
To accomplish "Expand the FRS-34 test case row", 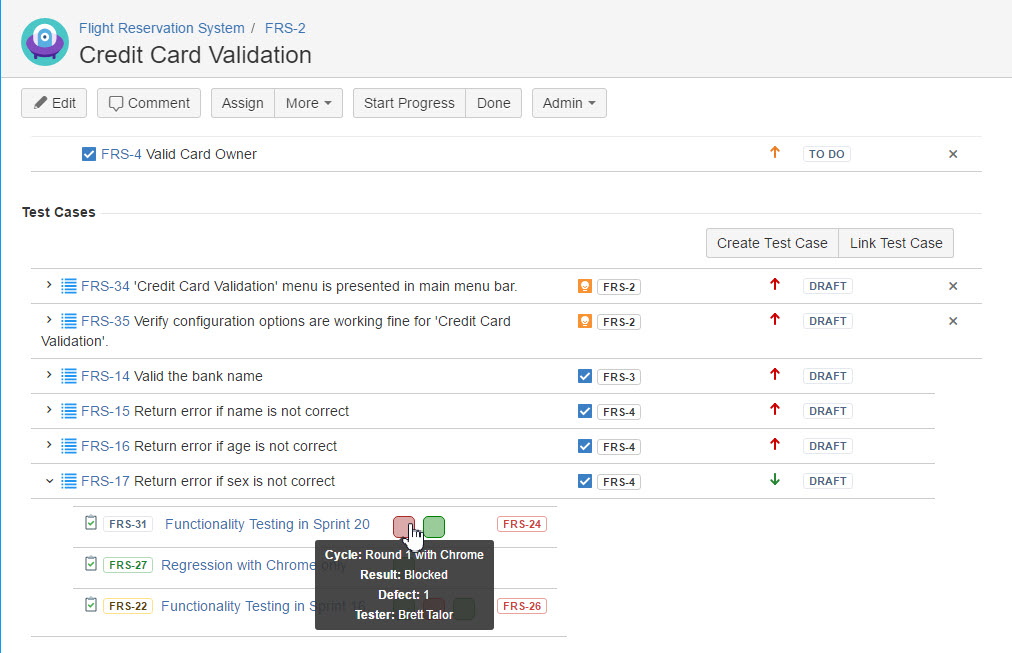I will [49, 286].
